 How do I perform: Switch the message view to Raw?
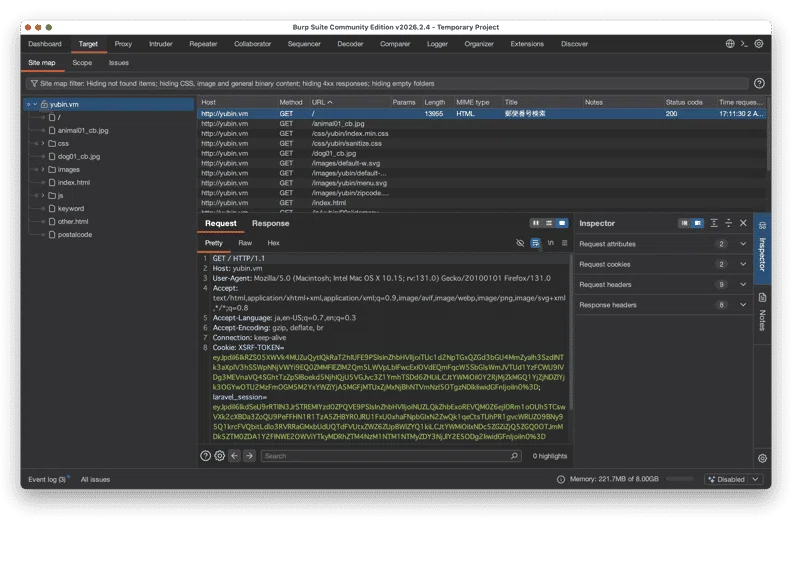coord(245,243)
